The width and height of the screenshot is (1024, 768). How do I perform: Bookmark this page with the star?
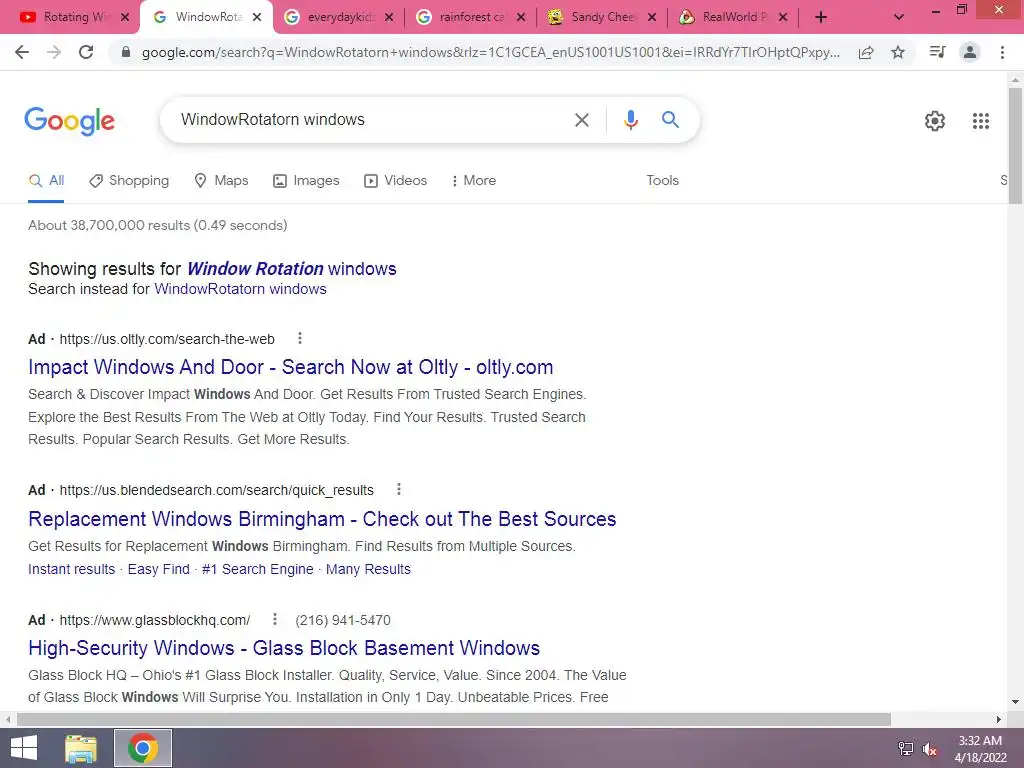898,52
